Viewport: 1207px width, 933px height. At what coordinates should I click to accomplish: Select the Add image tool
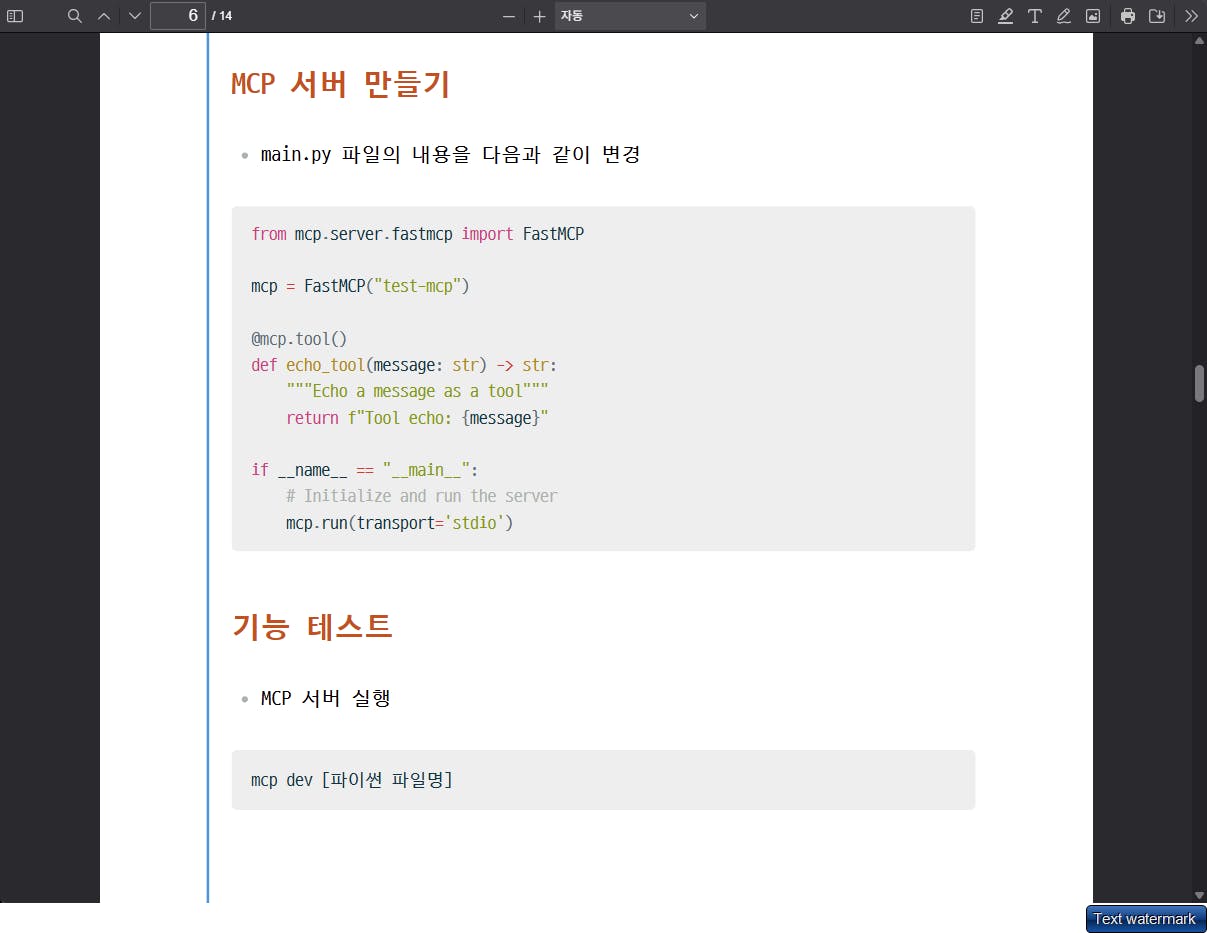click(x=1093, y=16)
